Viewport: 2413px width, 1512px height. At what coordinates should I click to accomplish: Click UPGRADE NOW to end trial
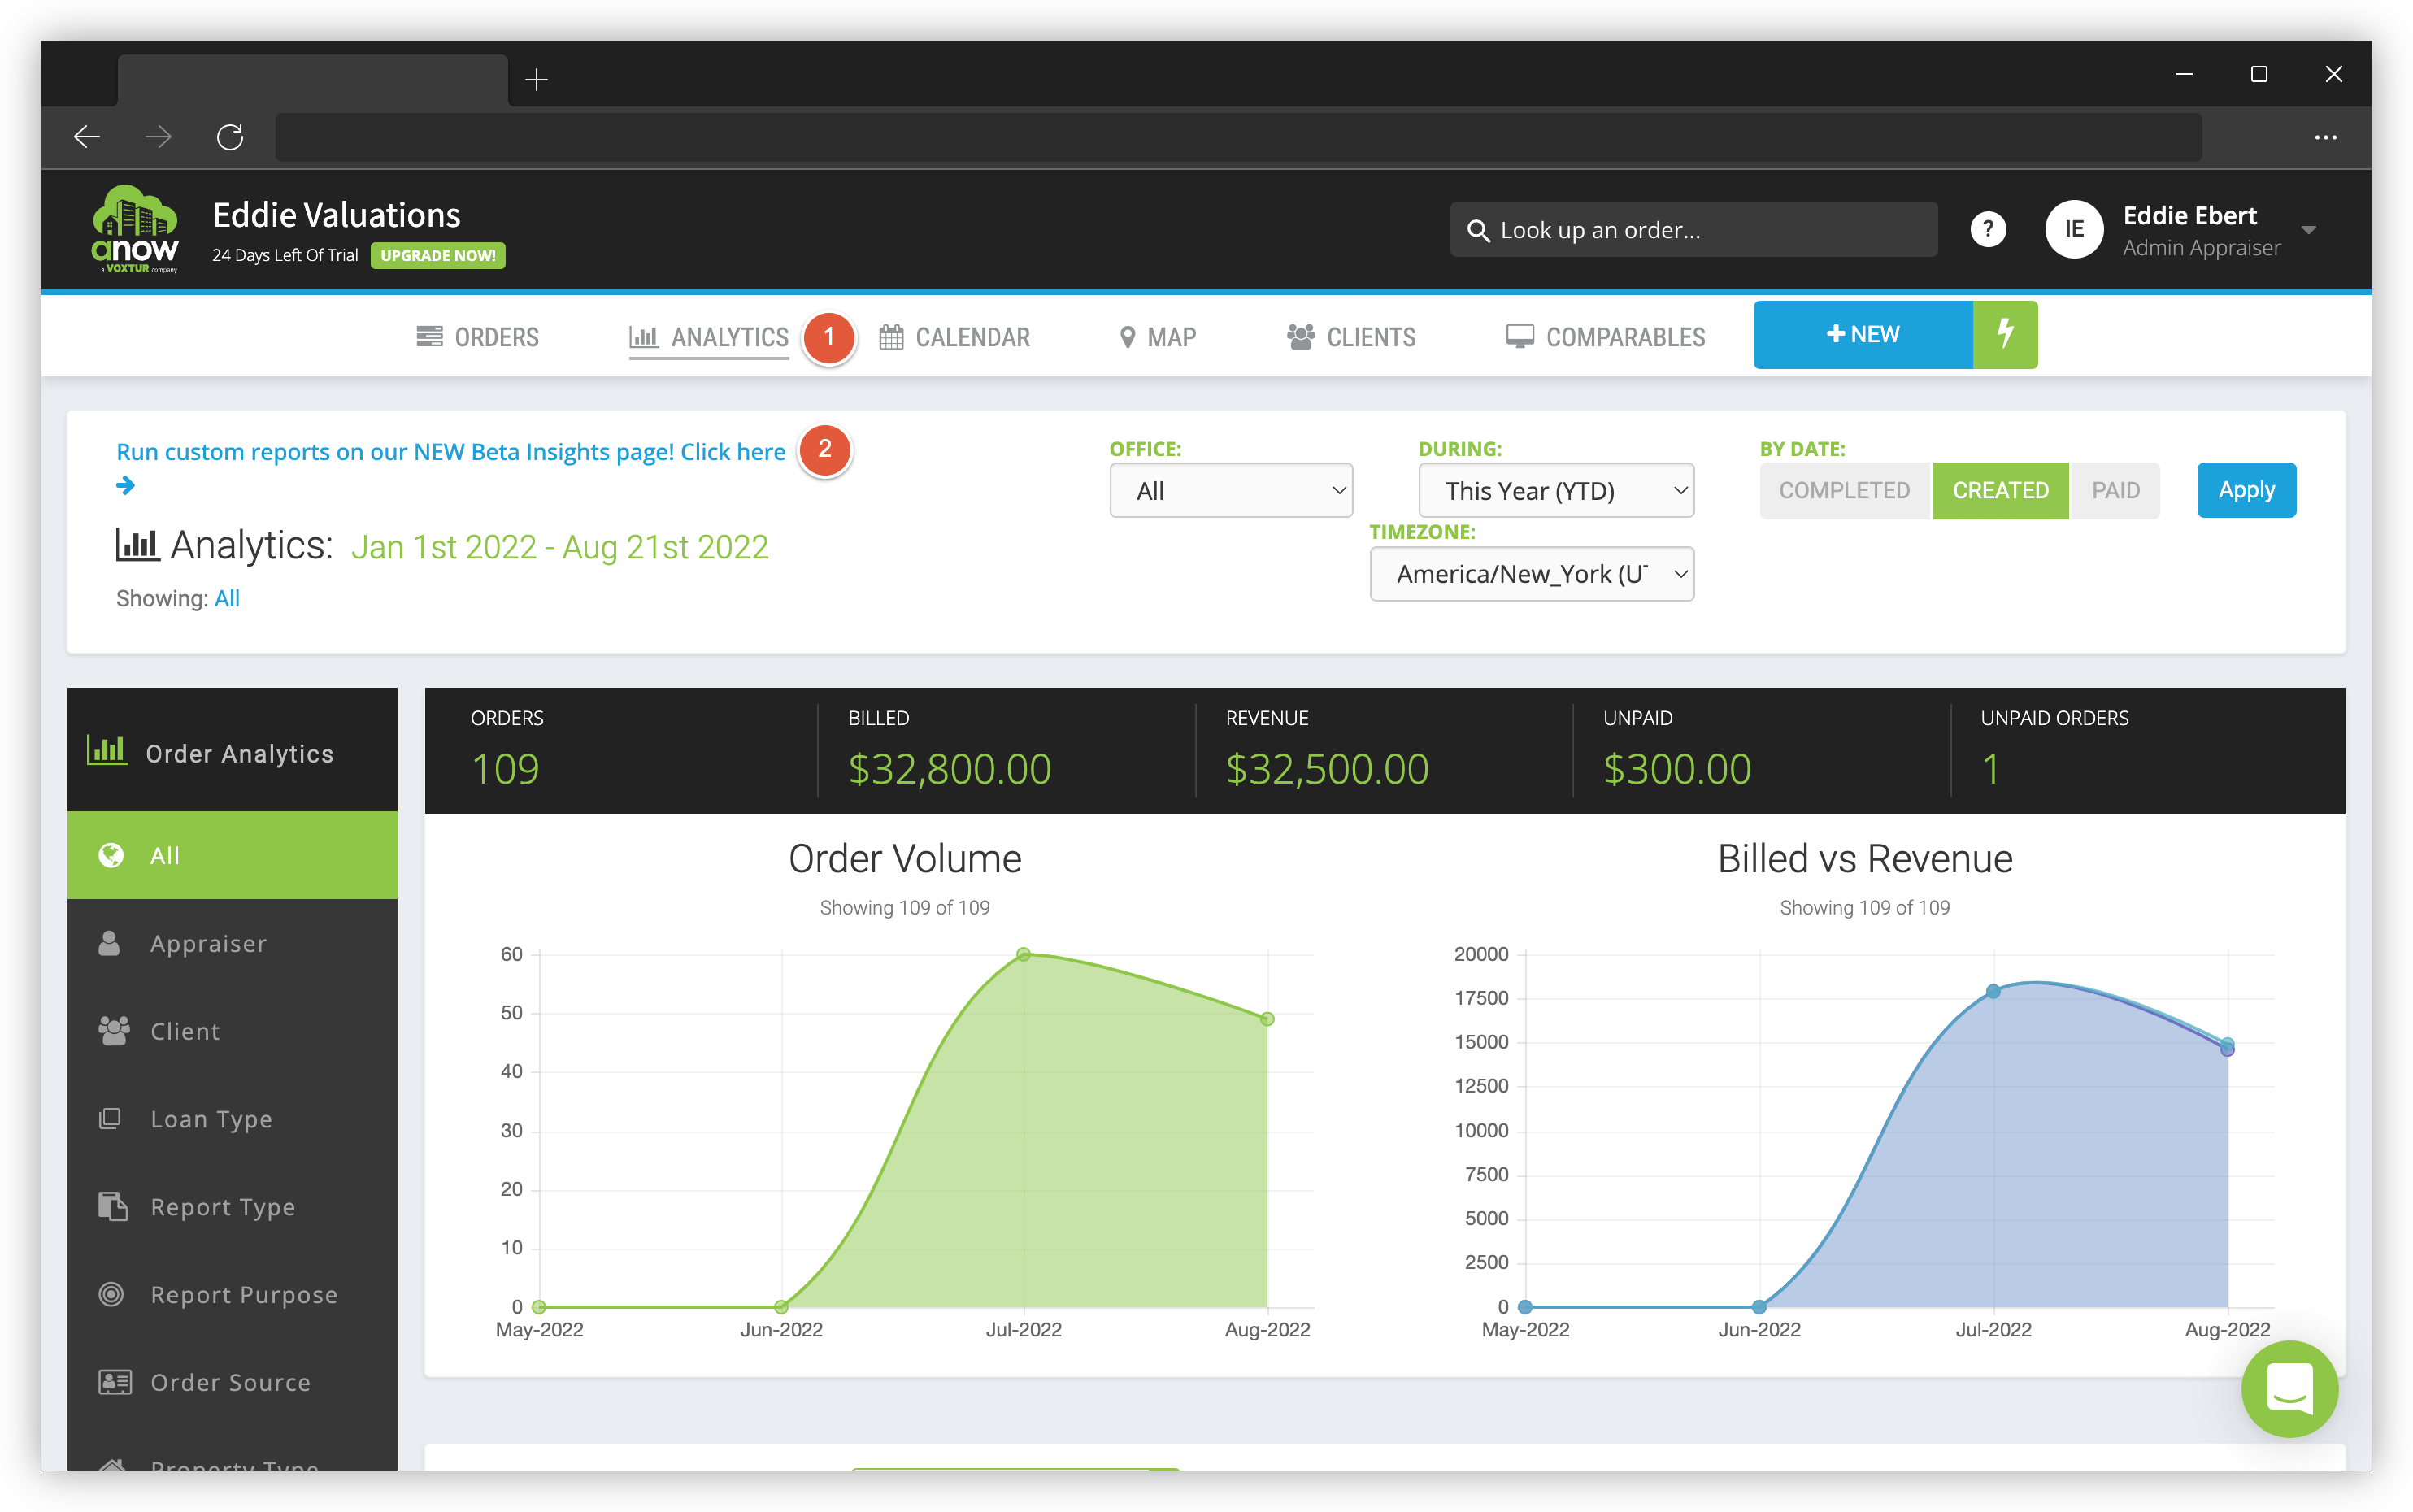click(x=437, y=256)
